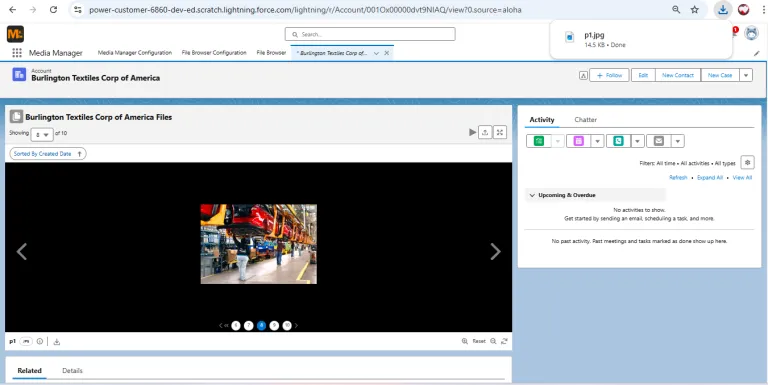Click the Edit button

point(643,75)
